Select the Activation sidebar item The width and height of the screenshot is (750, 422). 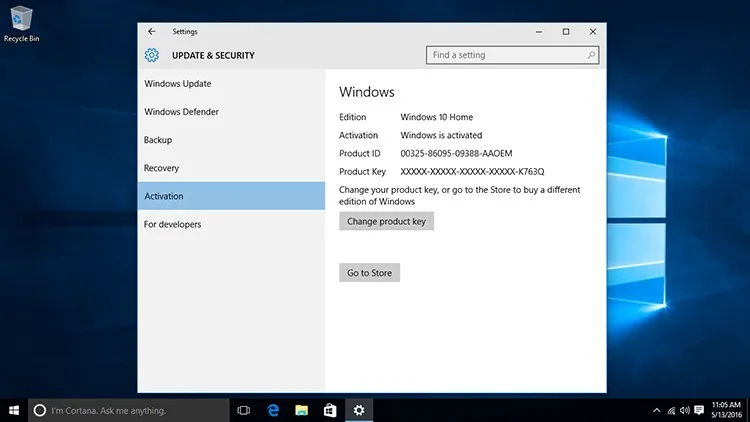coord(231,196)
